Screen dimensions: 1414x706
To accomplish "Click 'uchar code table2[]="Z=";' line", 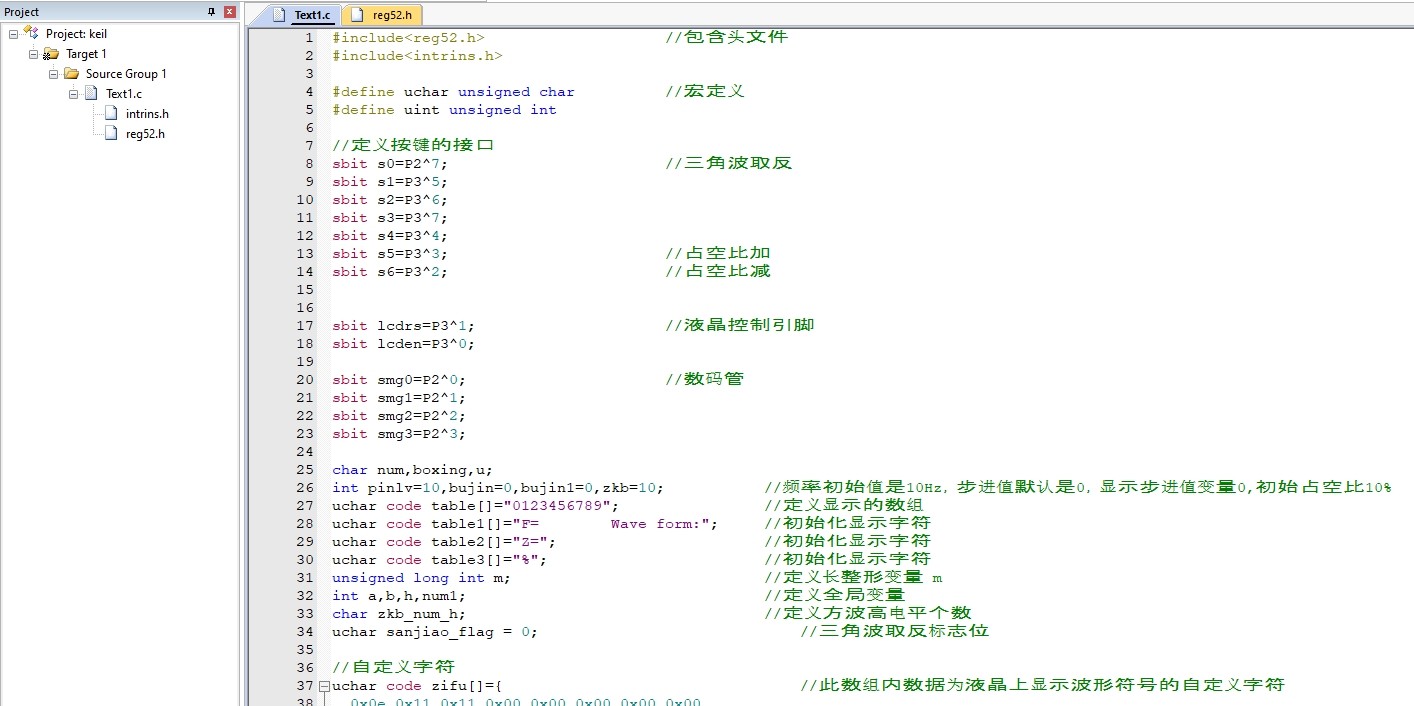I will click(x=444, y=542).
